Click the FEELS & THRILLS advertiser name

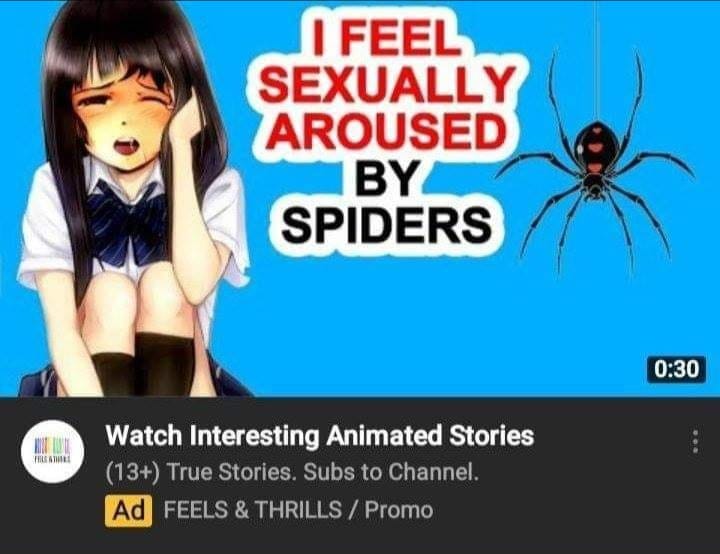point(253,510)
